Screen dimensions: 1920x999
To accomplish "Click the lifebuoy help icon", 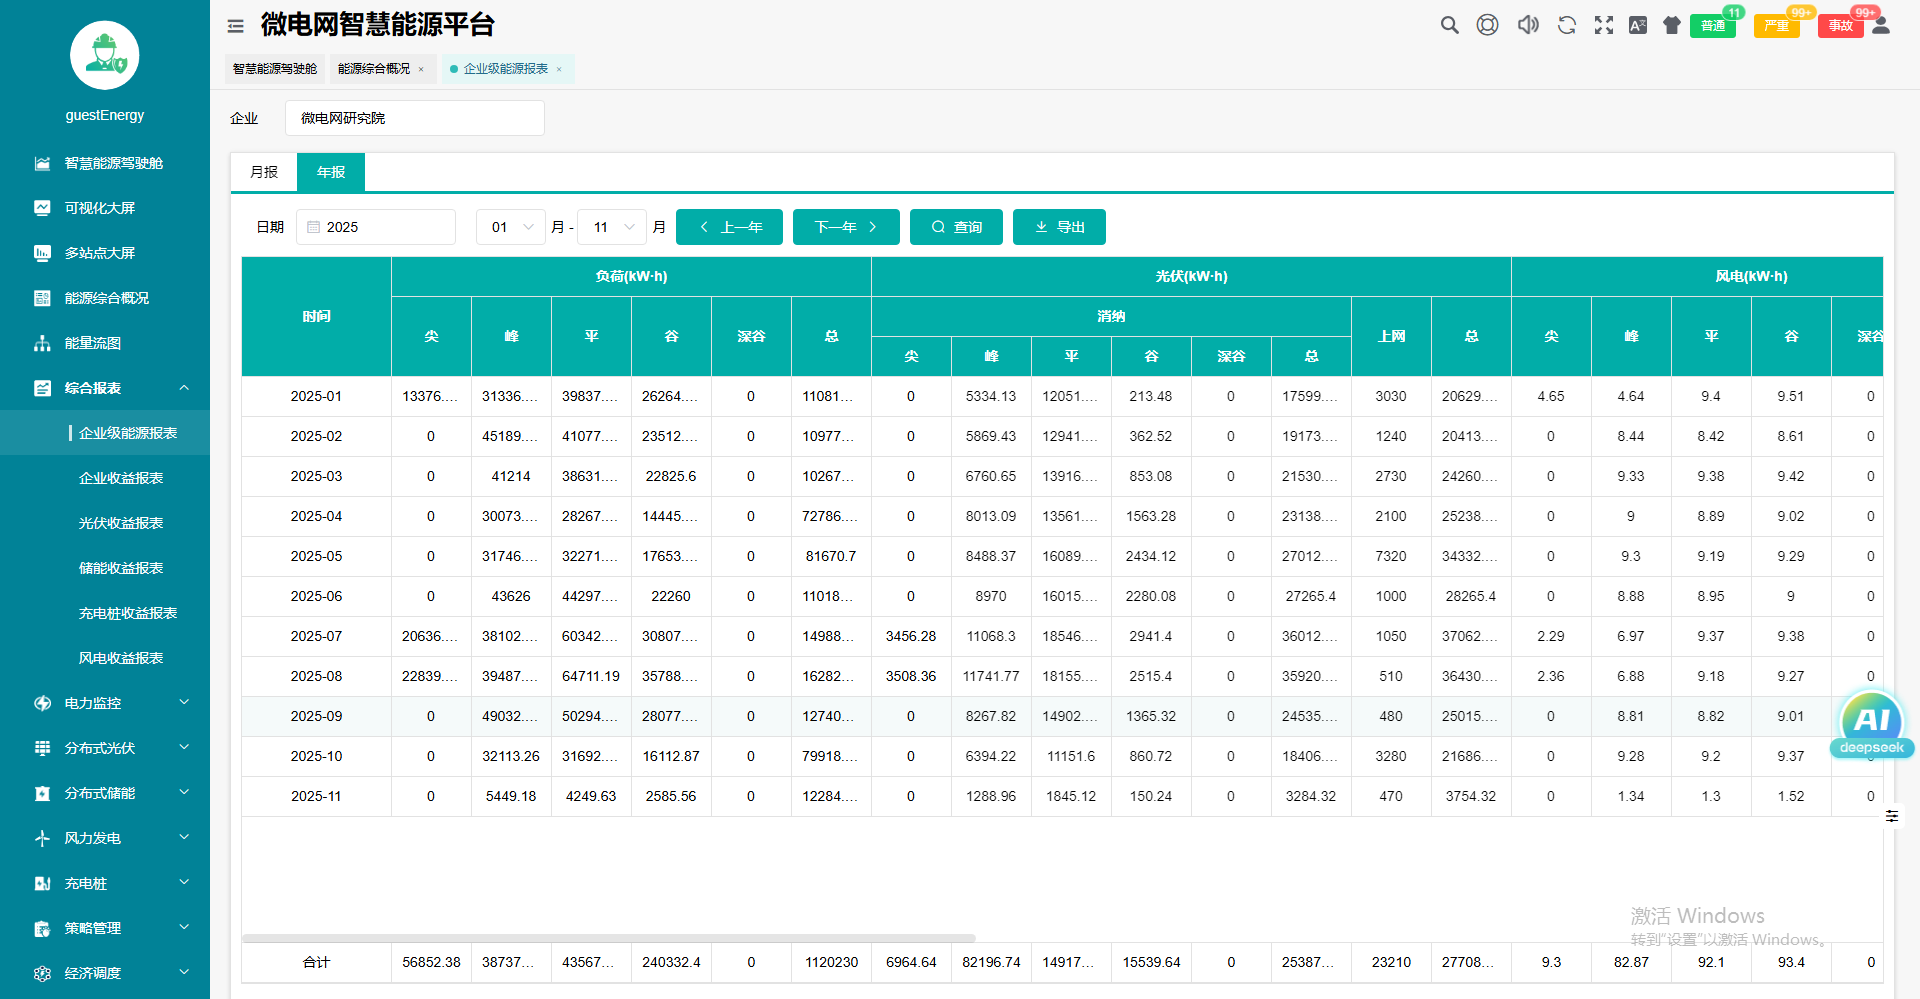I will pyautogui.click(x=1488, y=26).
